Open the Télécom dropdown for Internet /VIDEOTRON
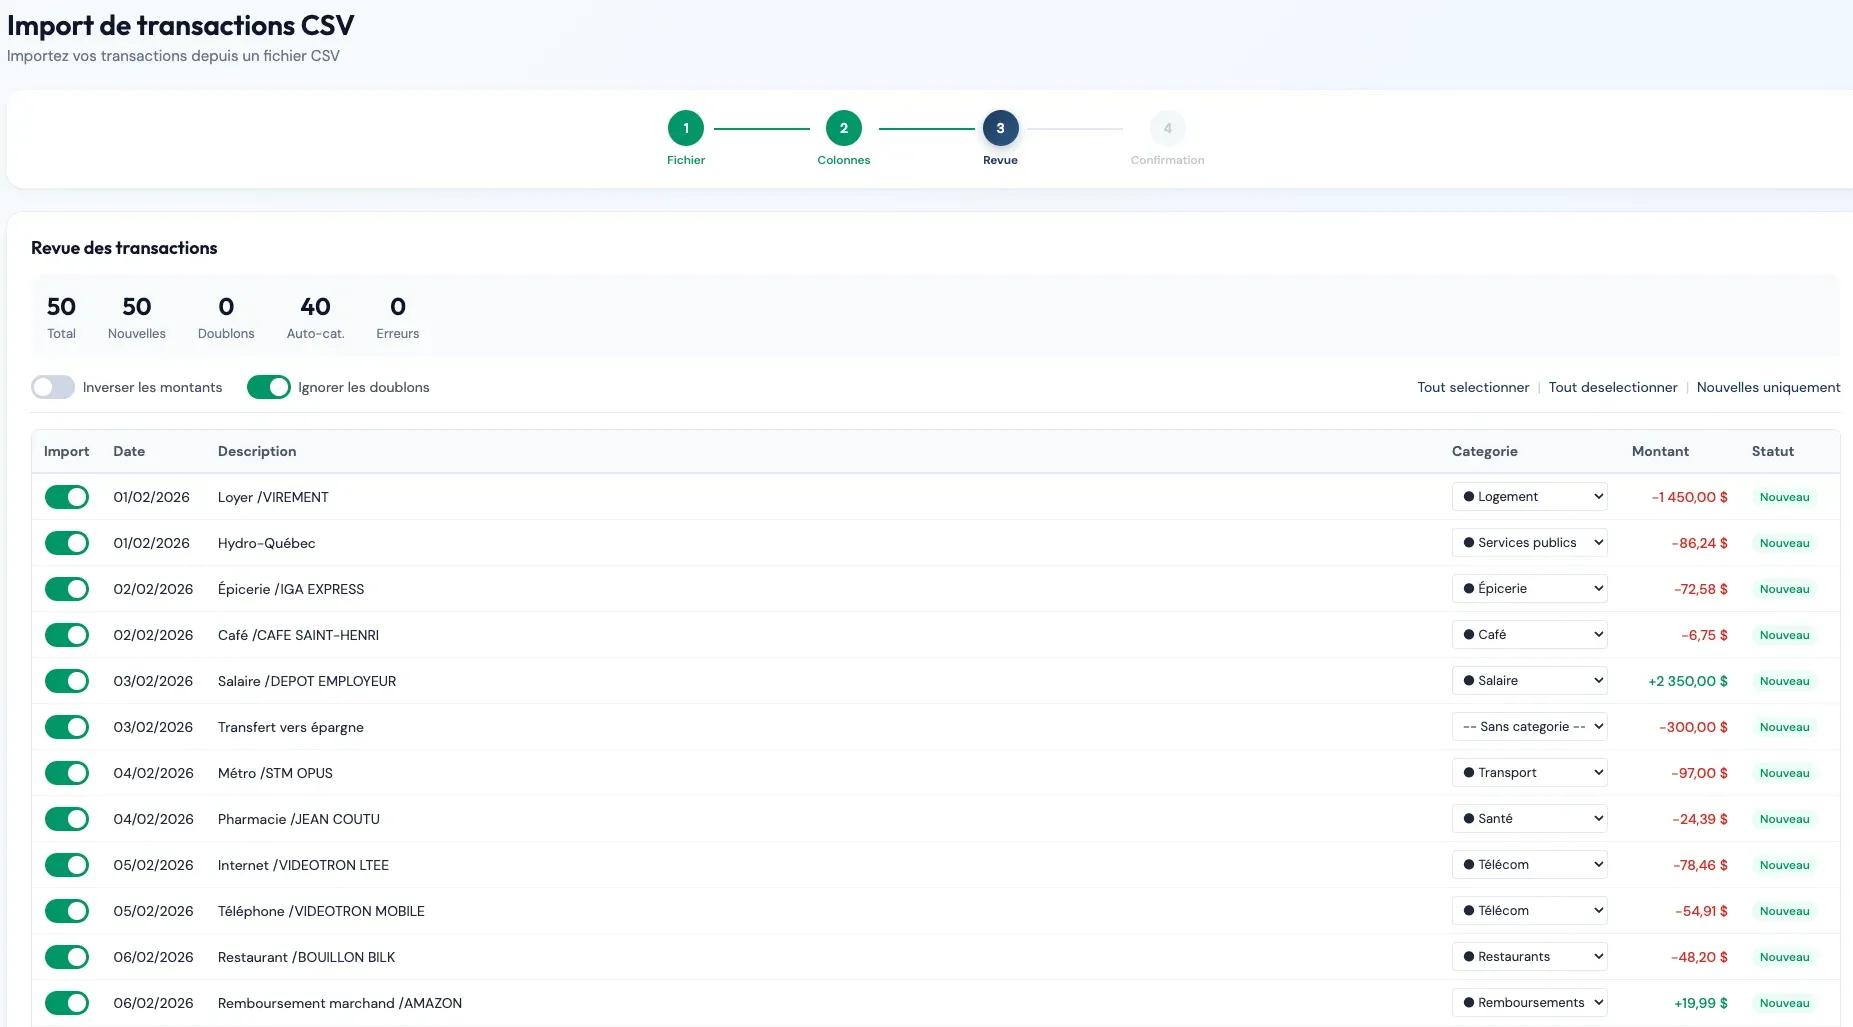 [1529, 864]
